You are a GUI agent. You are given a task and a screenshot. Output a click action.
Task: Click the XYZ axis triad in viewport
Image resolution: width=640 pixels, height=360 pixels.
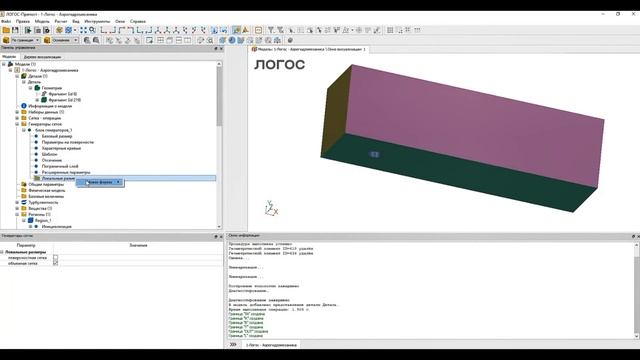tap(271, 208)
